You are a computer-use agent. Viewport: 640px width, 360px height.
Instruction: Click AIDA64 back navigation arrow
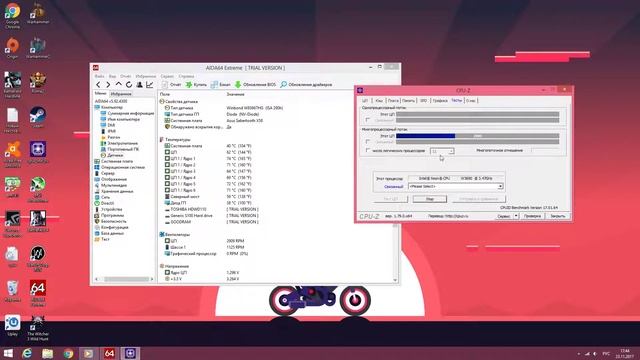[98, 84]
